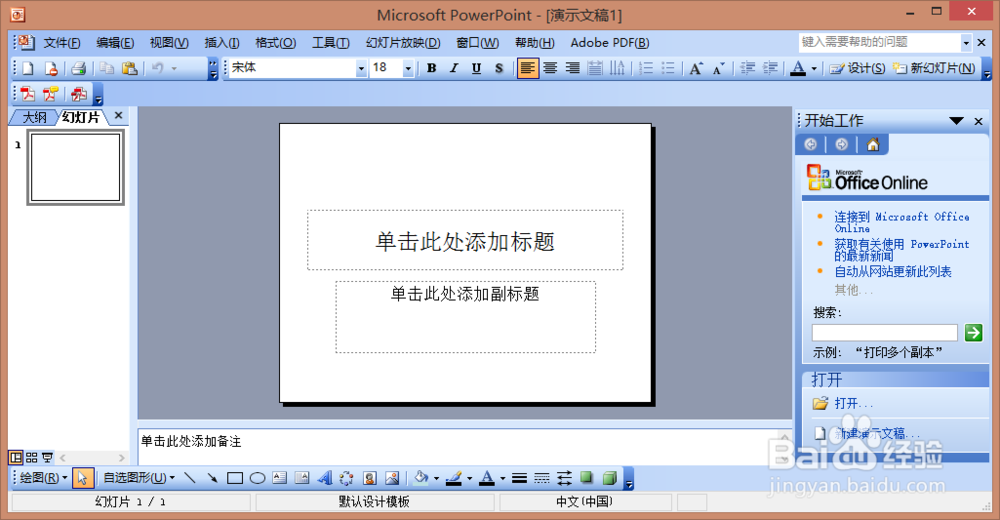
Task: Click the bulleted list icon
Action: [x=668, y=68]
